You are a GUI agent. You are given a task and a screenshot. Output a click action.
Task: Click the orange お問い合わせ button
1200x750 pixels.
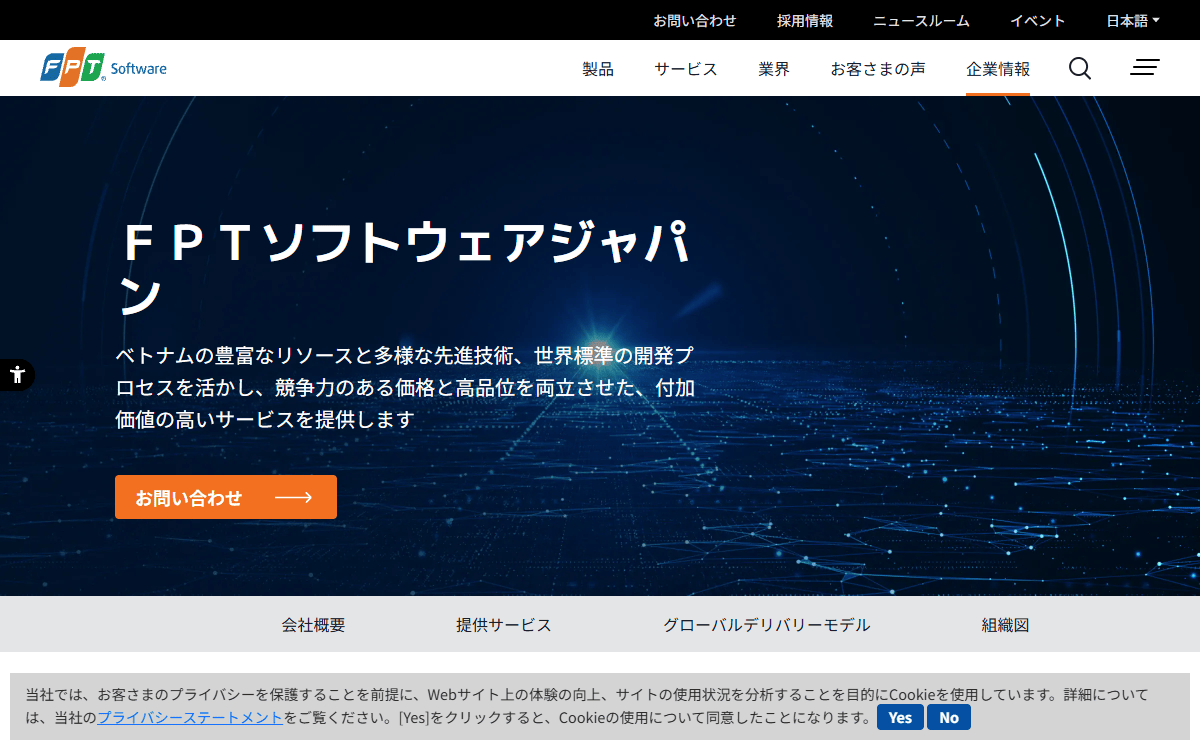tap(226, 497)
